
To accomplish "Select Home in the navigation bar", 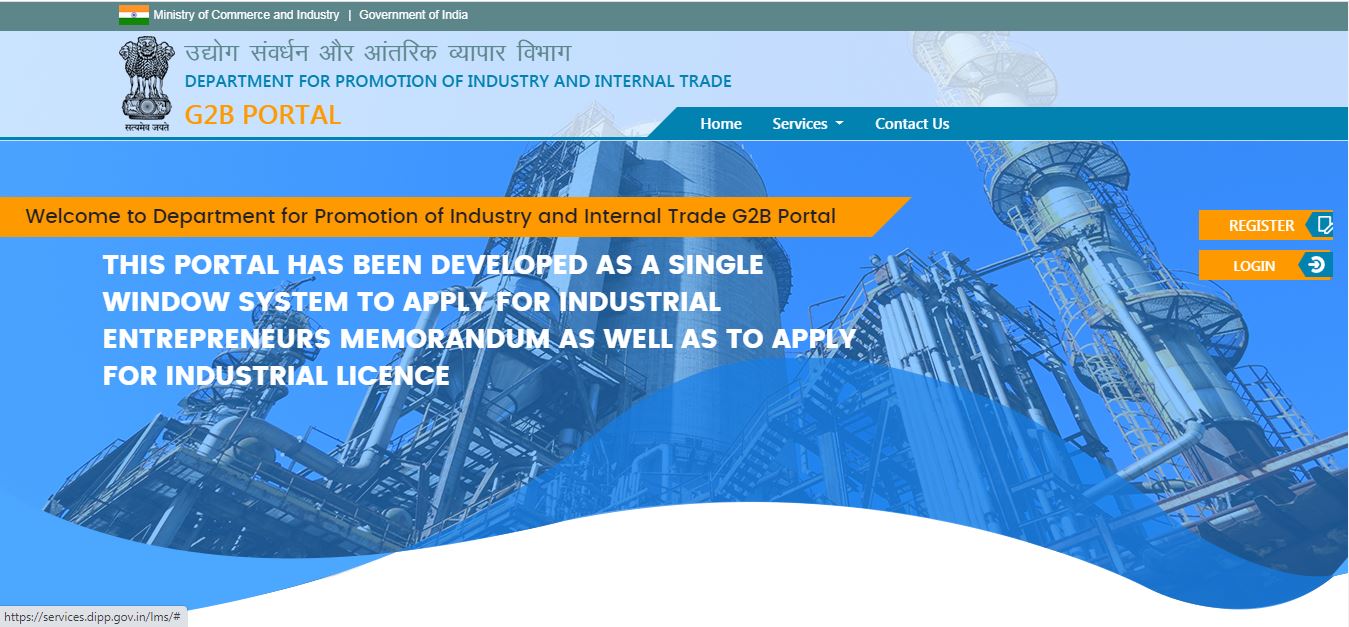I will coord(722,123).
